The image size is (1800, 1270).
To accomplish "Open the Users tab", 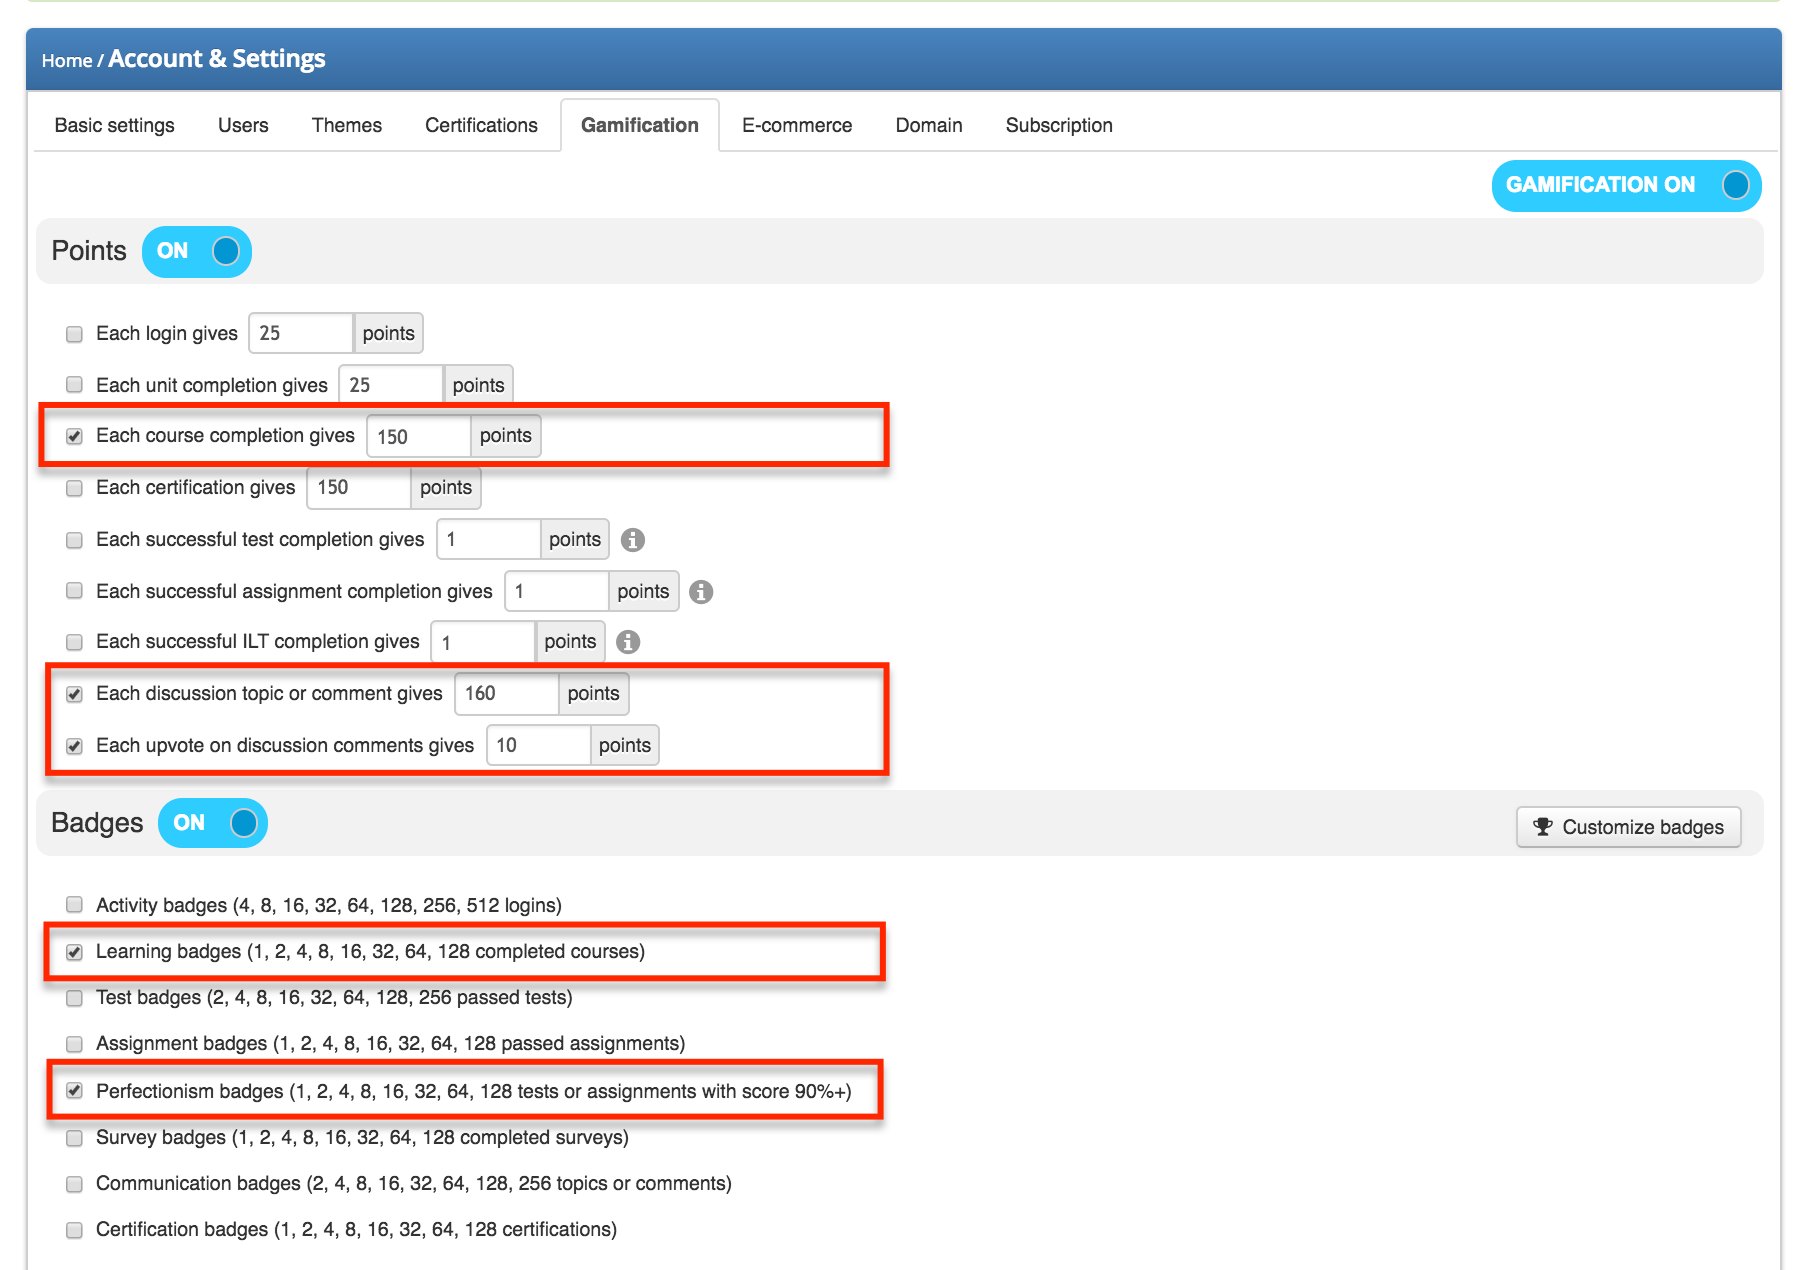I will pyautogui.click(x=243, y=125).
